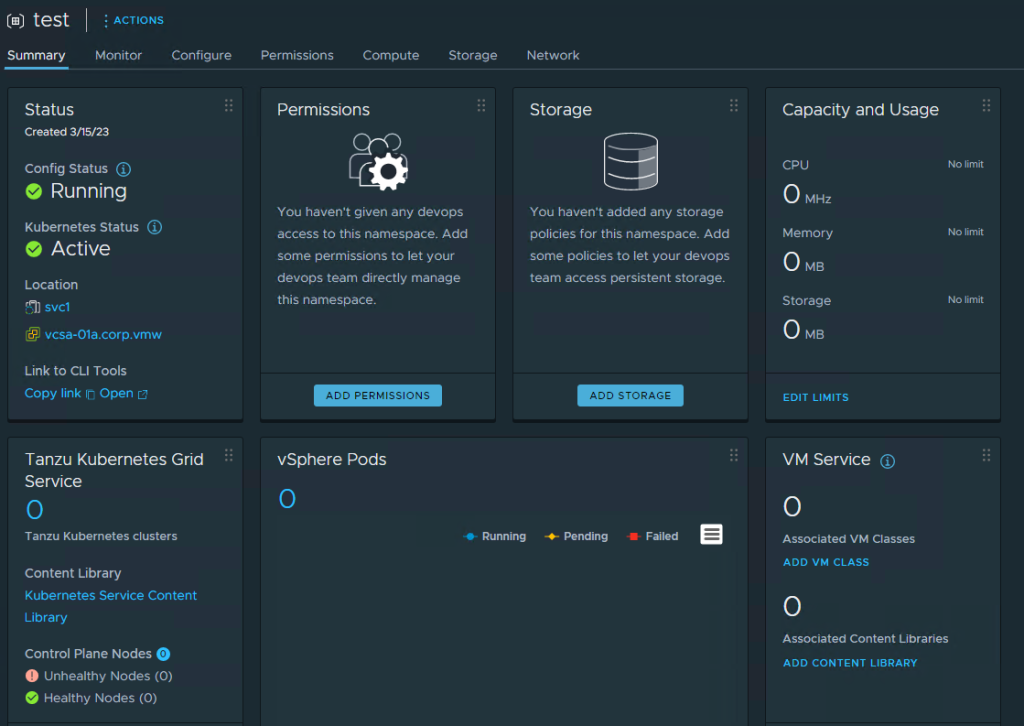Click the Tanzu Kubernetes Grid Service drag handle
This screenshot has height=726, width=1024.
click(229, 455)
